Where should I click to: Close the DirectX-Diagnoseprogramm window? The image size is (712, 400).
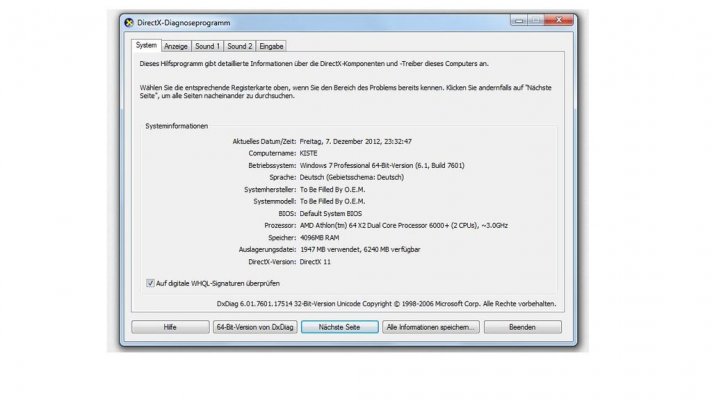pos(559,20)
